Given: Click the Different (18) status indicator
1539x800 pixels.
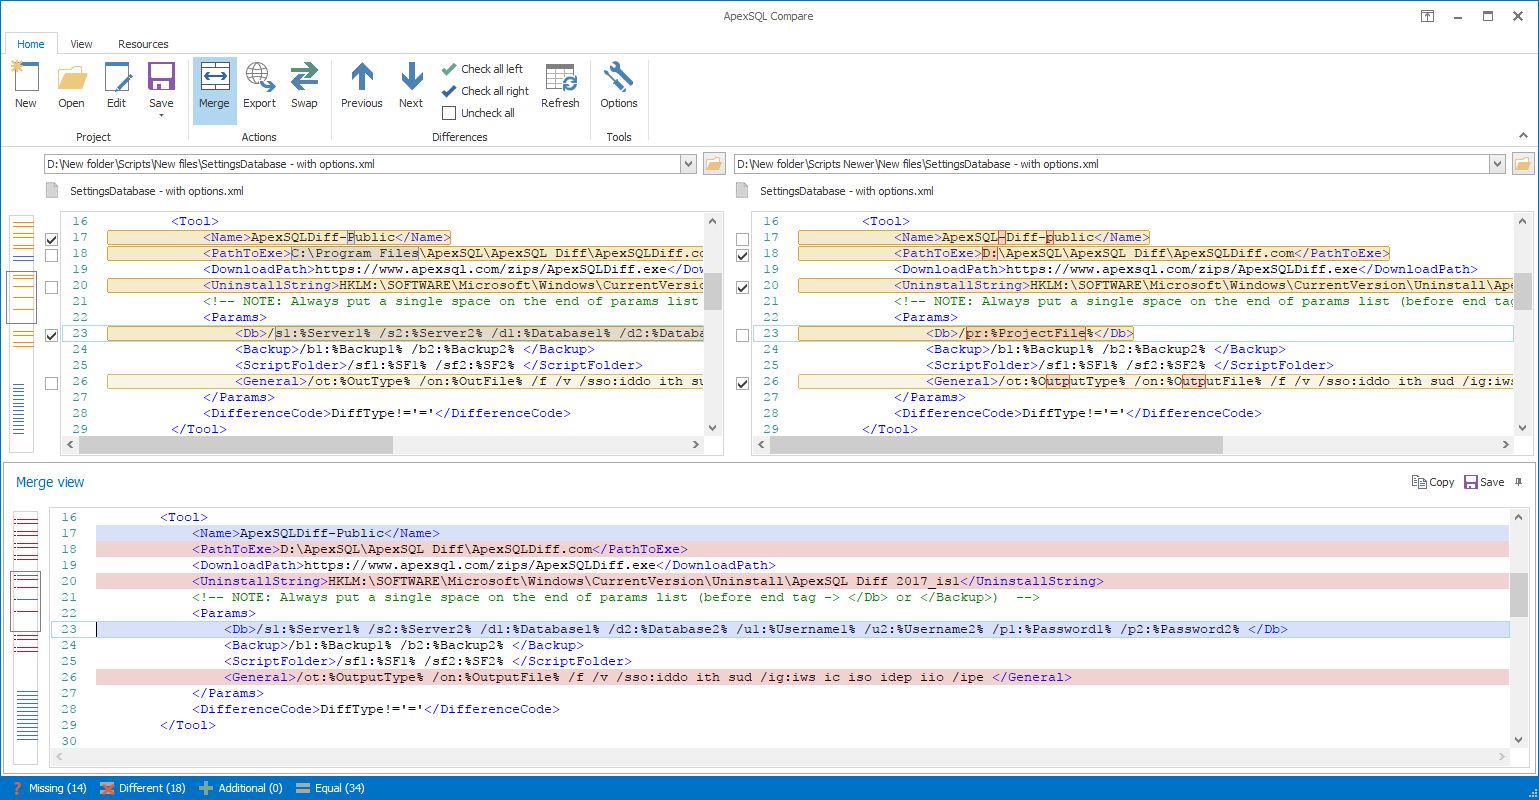Looking at the screenshot, I should (x=143, y=788).
